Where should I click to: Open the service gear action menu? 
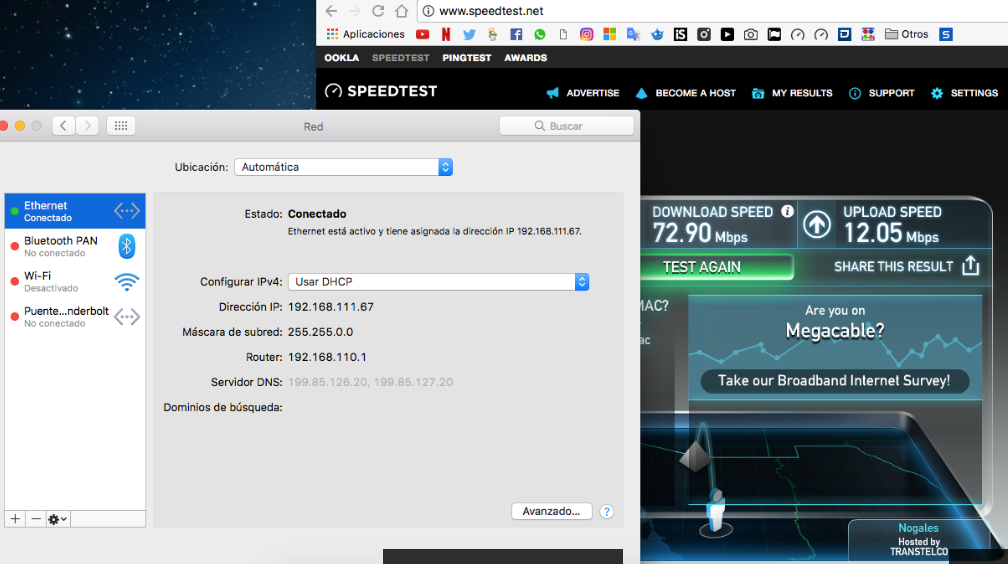click(58, 519)
